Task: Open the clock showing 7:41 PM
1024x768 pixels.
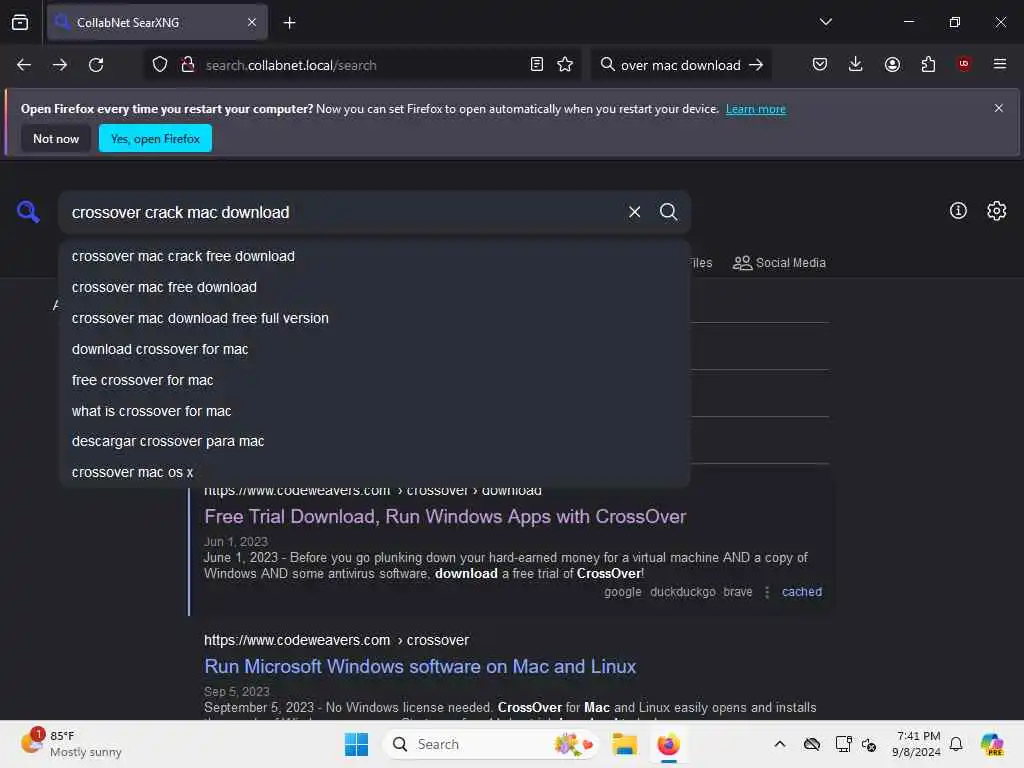Action: pos(917,744)
